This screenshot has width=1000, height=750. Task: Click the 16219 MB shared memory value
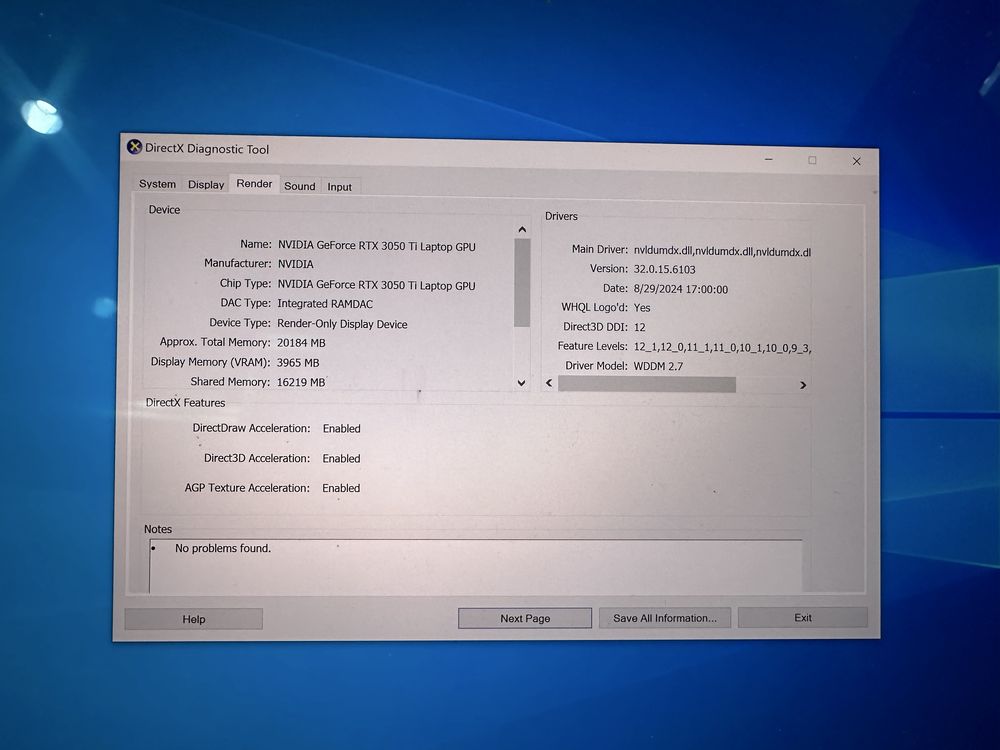point(301,382)
